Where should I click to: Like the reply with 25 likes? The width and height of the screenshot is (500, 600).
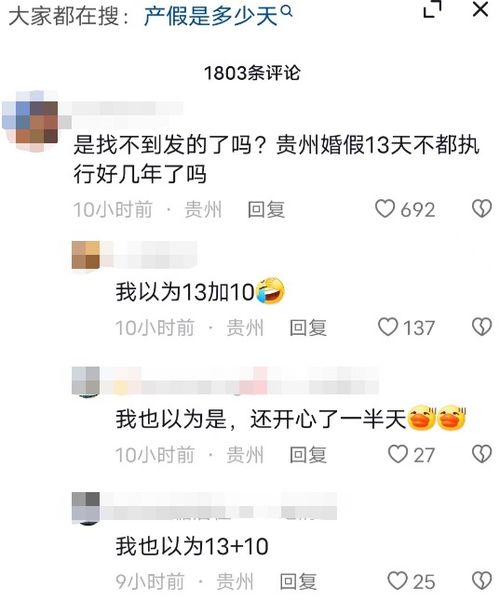coord(397,581)
